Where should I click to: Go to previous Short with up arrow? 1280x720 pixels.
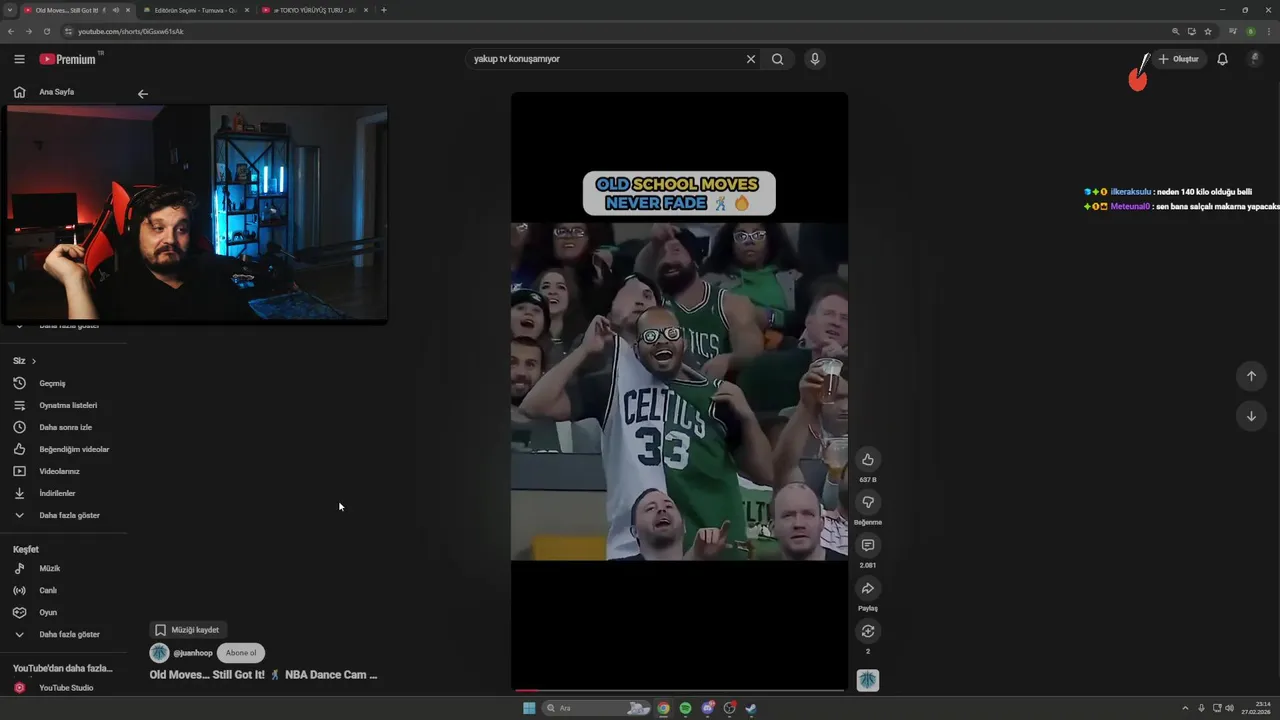point(1251,376)
